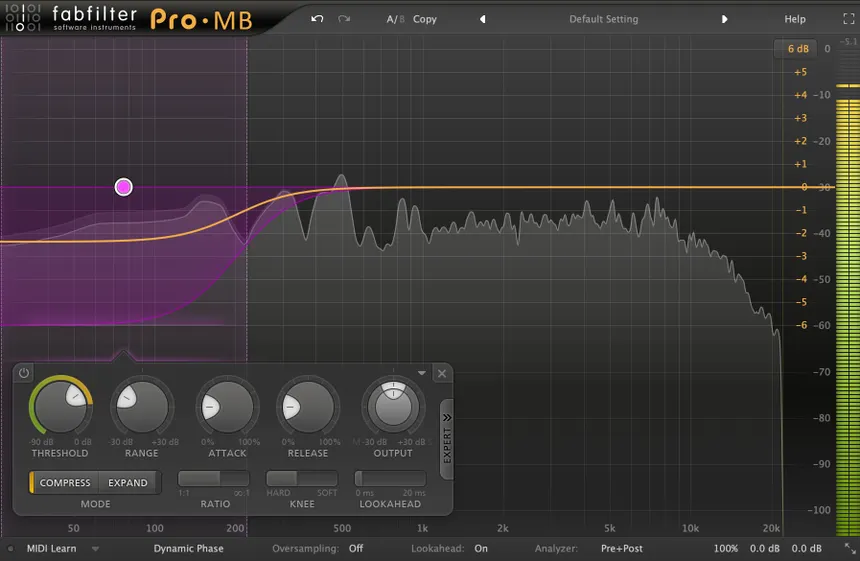
Task: Enter full screen mode icon
Action: click(x=848, y=19)
